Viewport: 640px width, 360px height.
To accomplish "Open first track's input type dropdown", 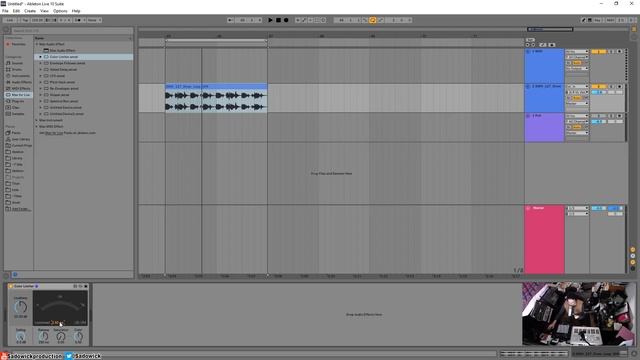I will (x=577, y=52).
